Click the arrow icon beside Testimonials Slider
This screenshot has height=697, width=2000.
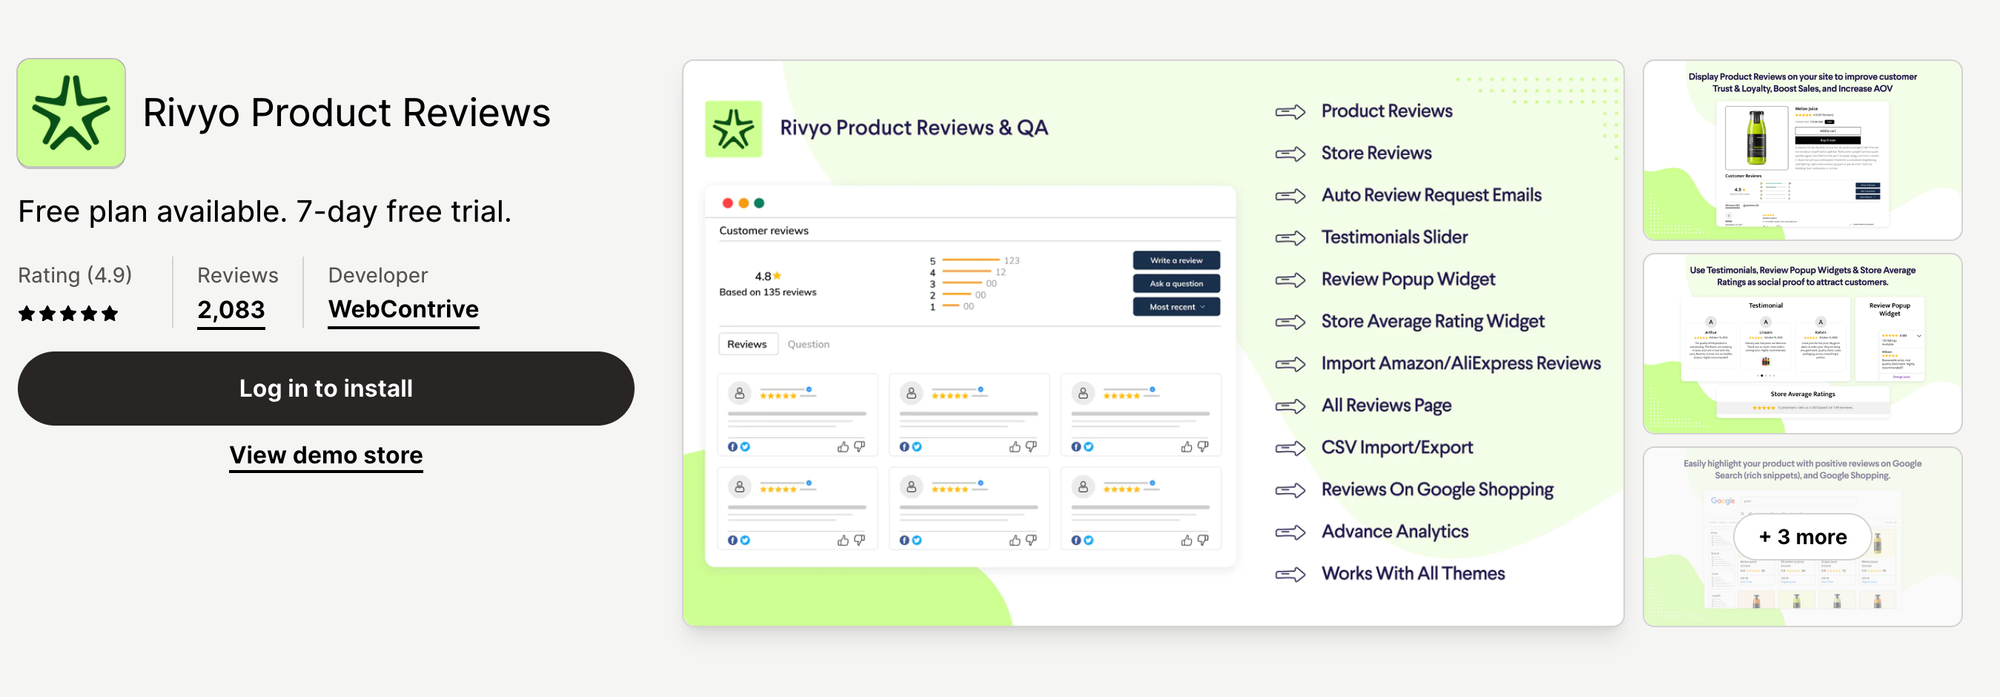coord(1290,238)
